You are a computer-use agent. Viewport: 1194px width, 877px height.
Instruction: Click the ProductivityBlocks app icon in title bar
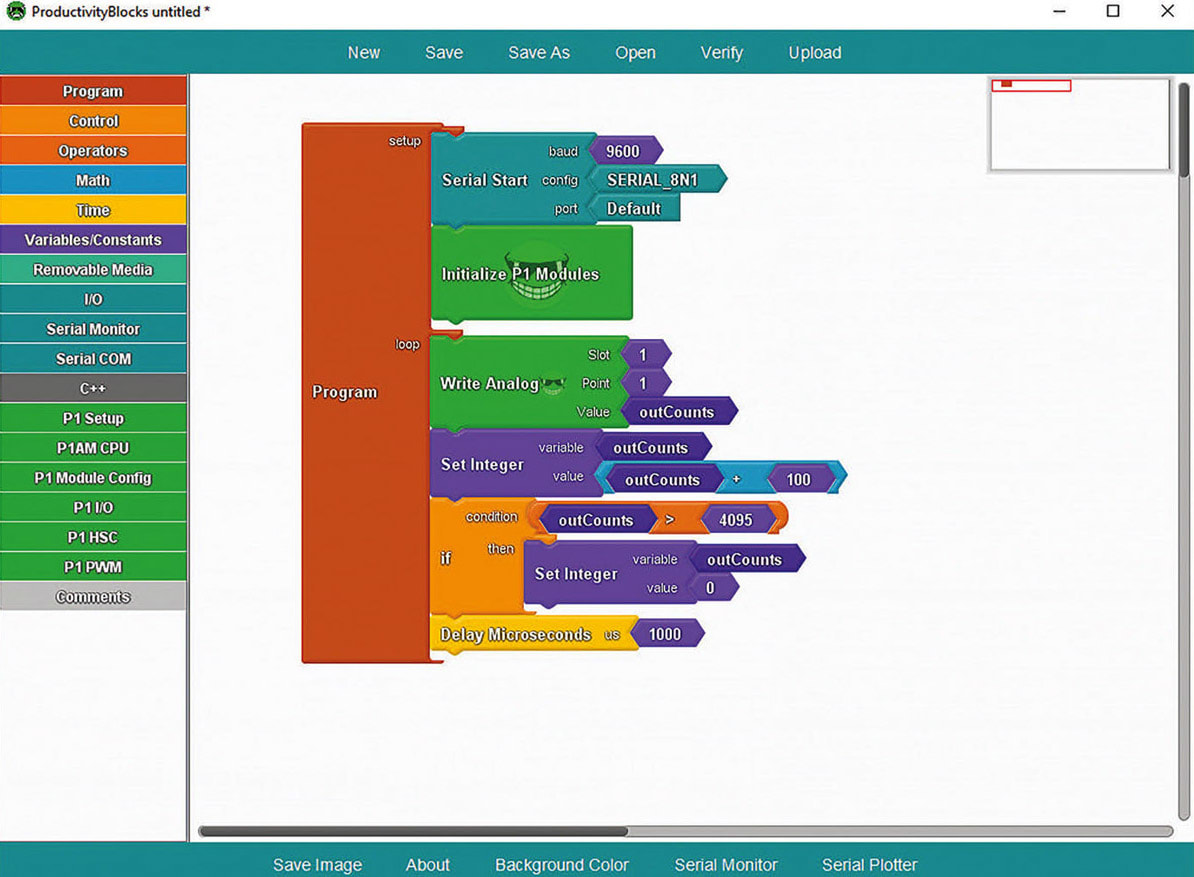pos(15,11)
